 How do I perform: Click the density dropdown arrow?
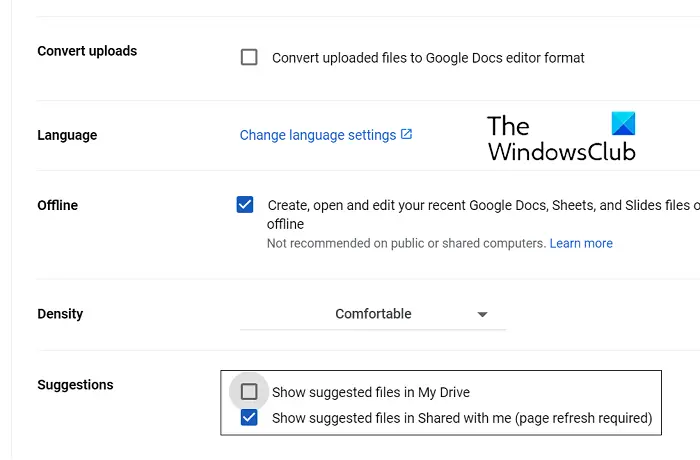pos(482,314)
